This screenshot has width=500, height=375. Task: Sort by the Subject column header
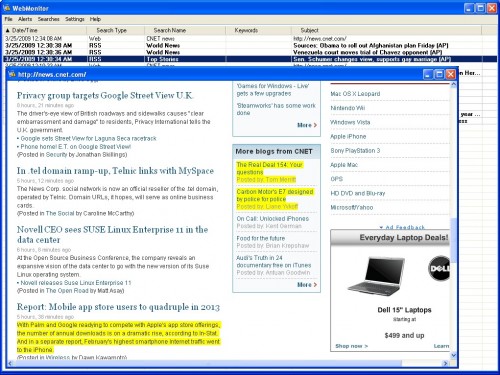pos(387,30)
